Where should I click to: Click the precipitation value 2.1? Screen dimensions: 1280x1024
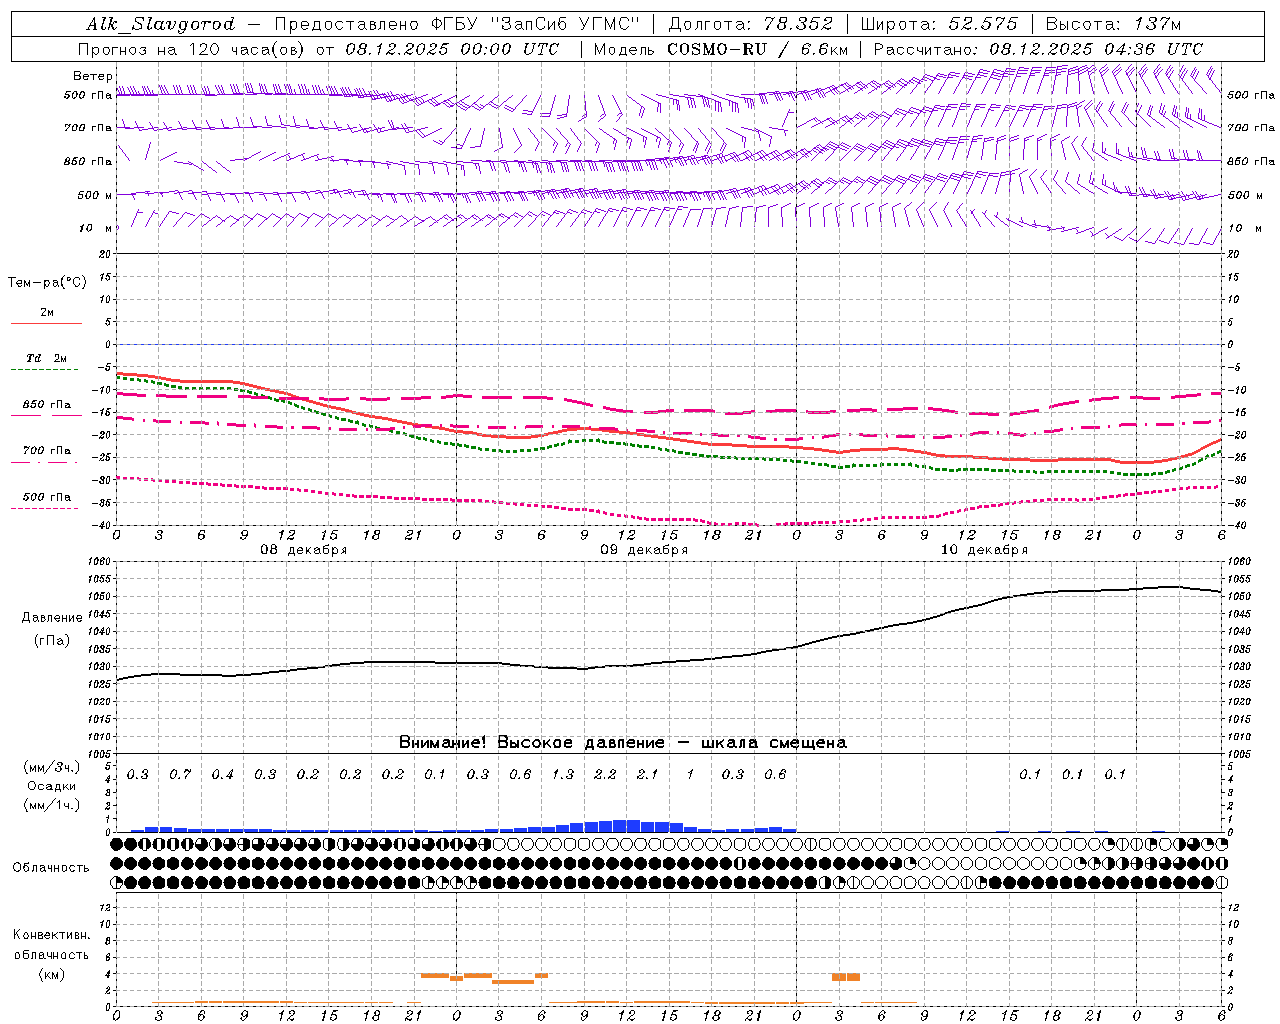pos(648,774)
